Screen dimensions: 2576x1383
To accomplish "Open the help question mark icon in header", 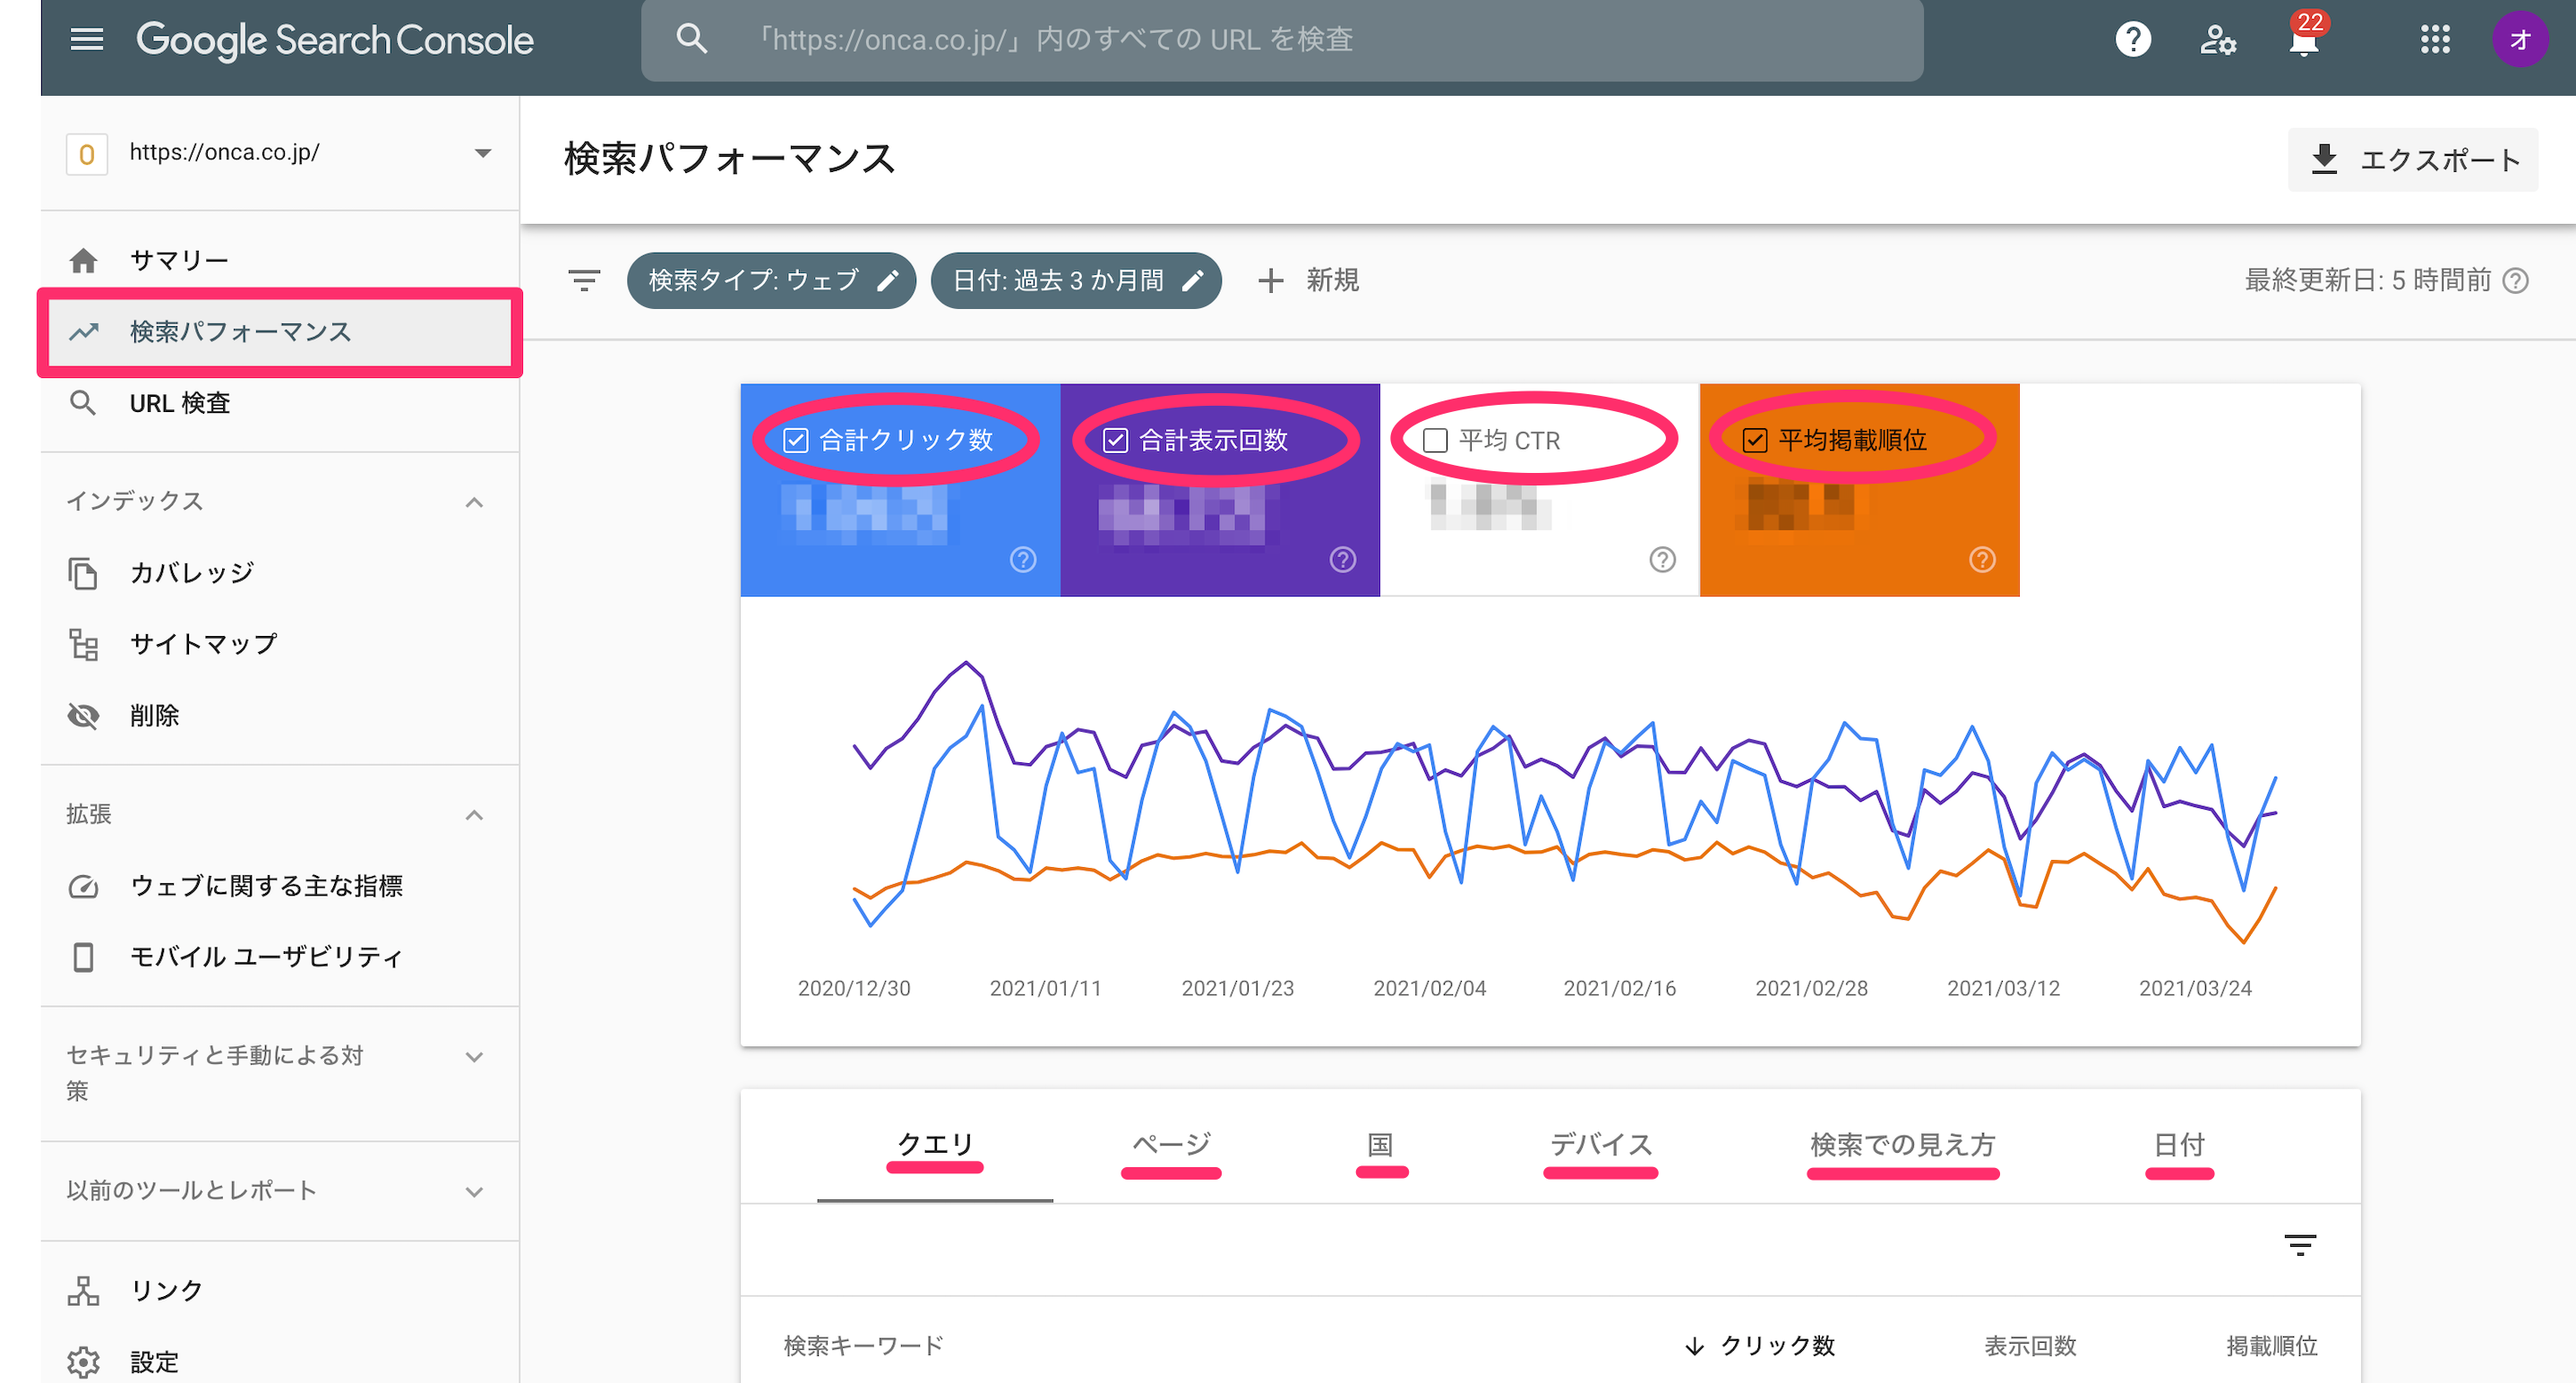I will point(2133,39).
